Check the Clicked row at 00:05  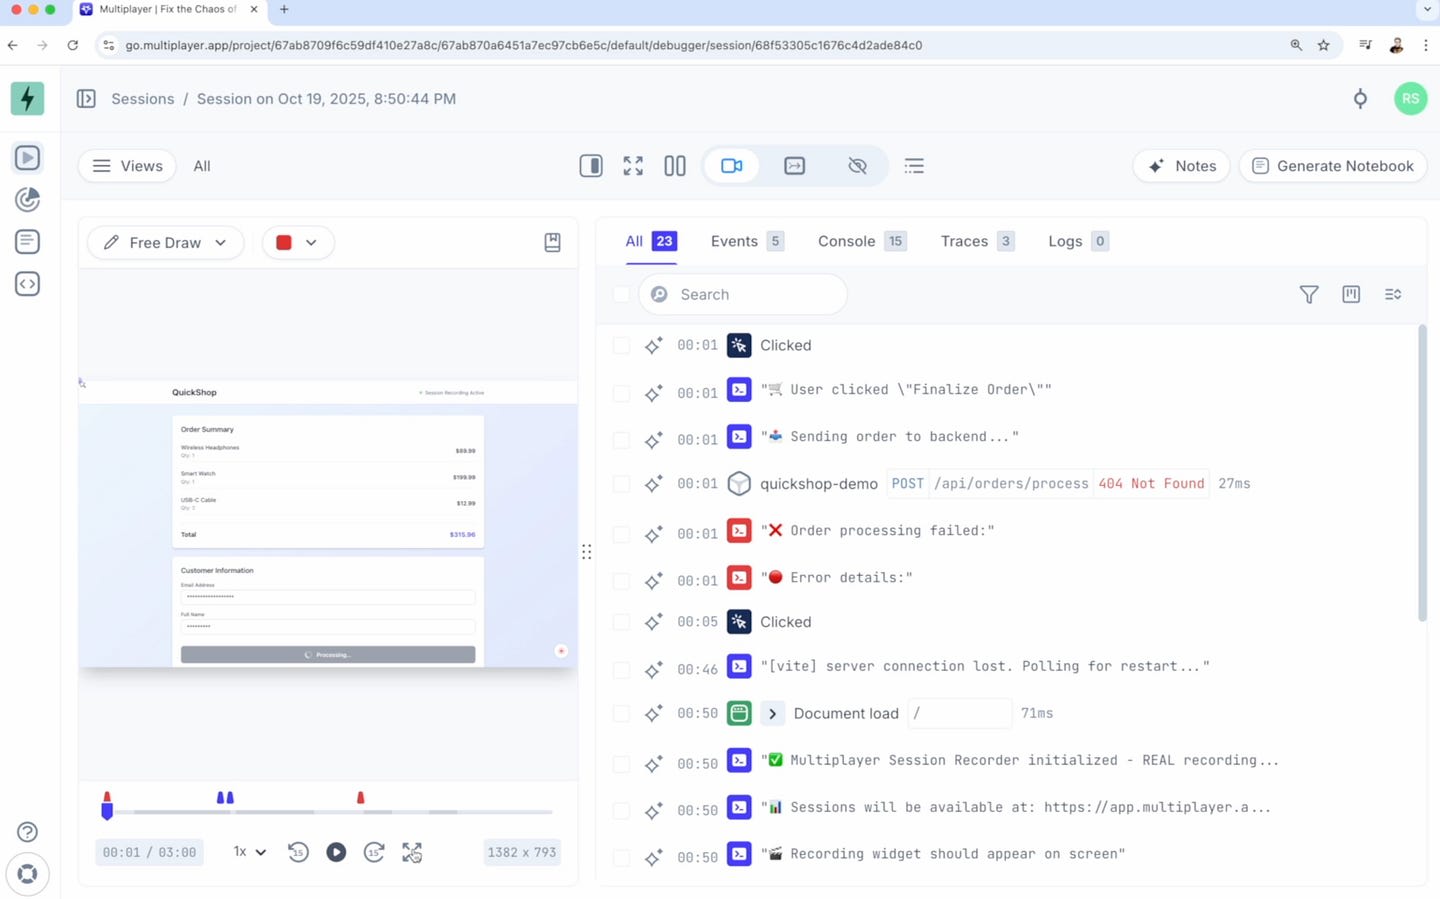point(621,622)
